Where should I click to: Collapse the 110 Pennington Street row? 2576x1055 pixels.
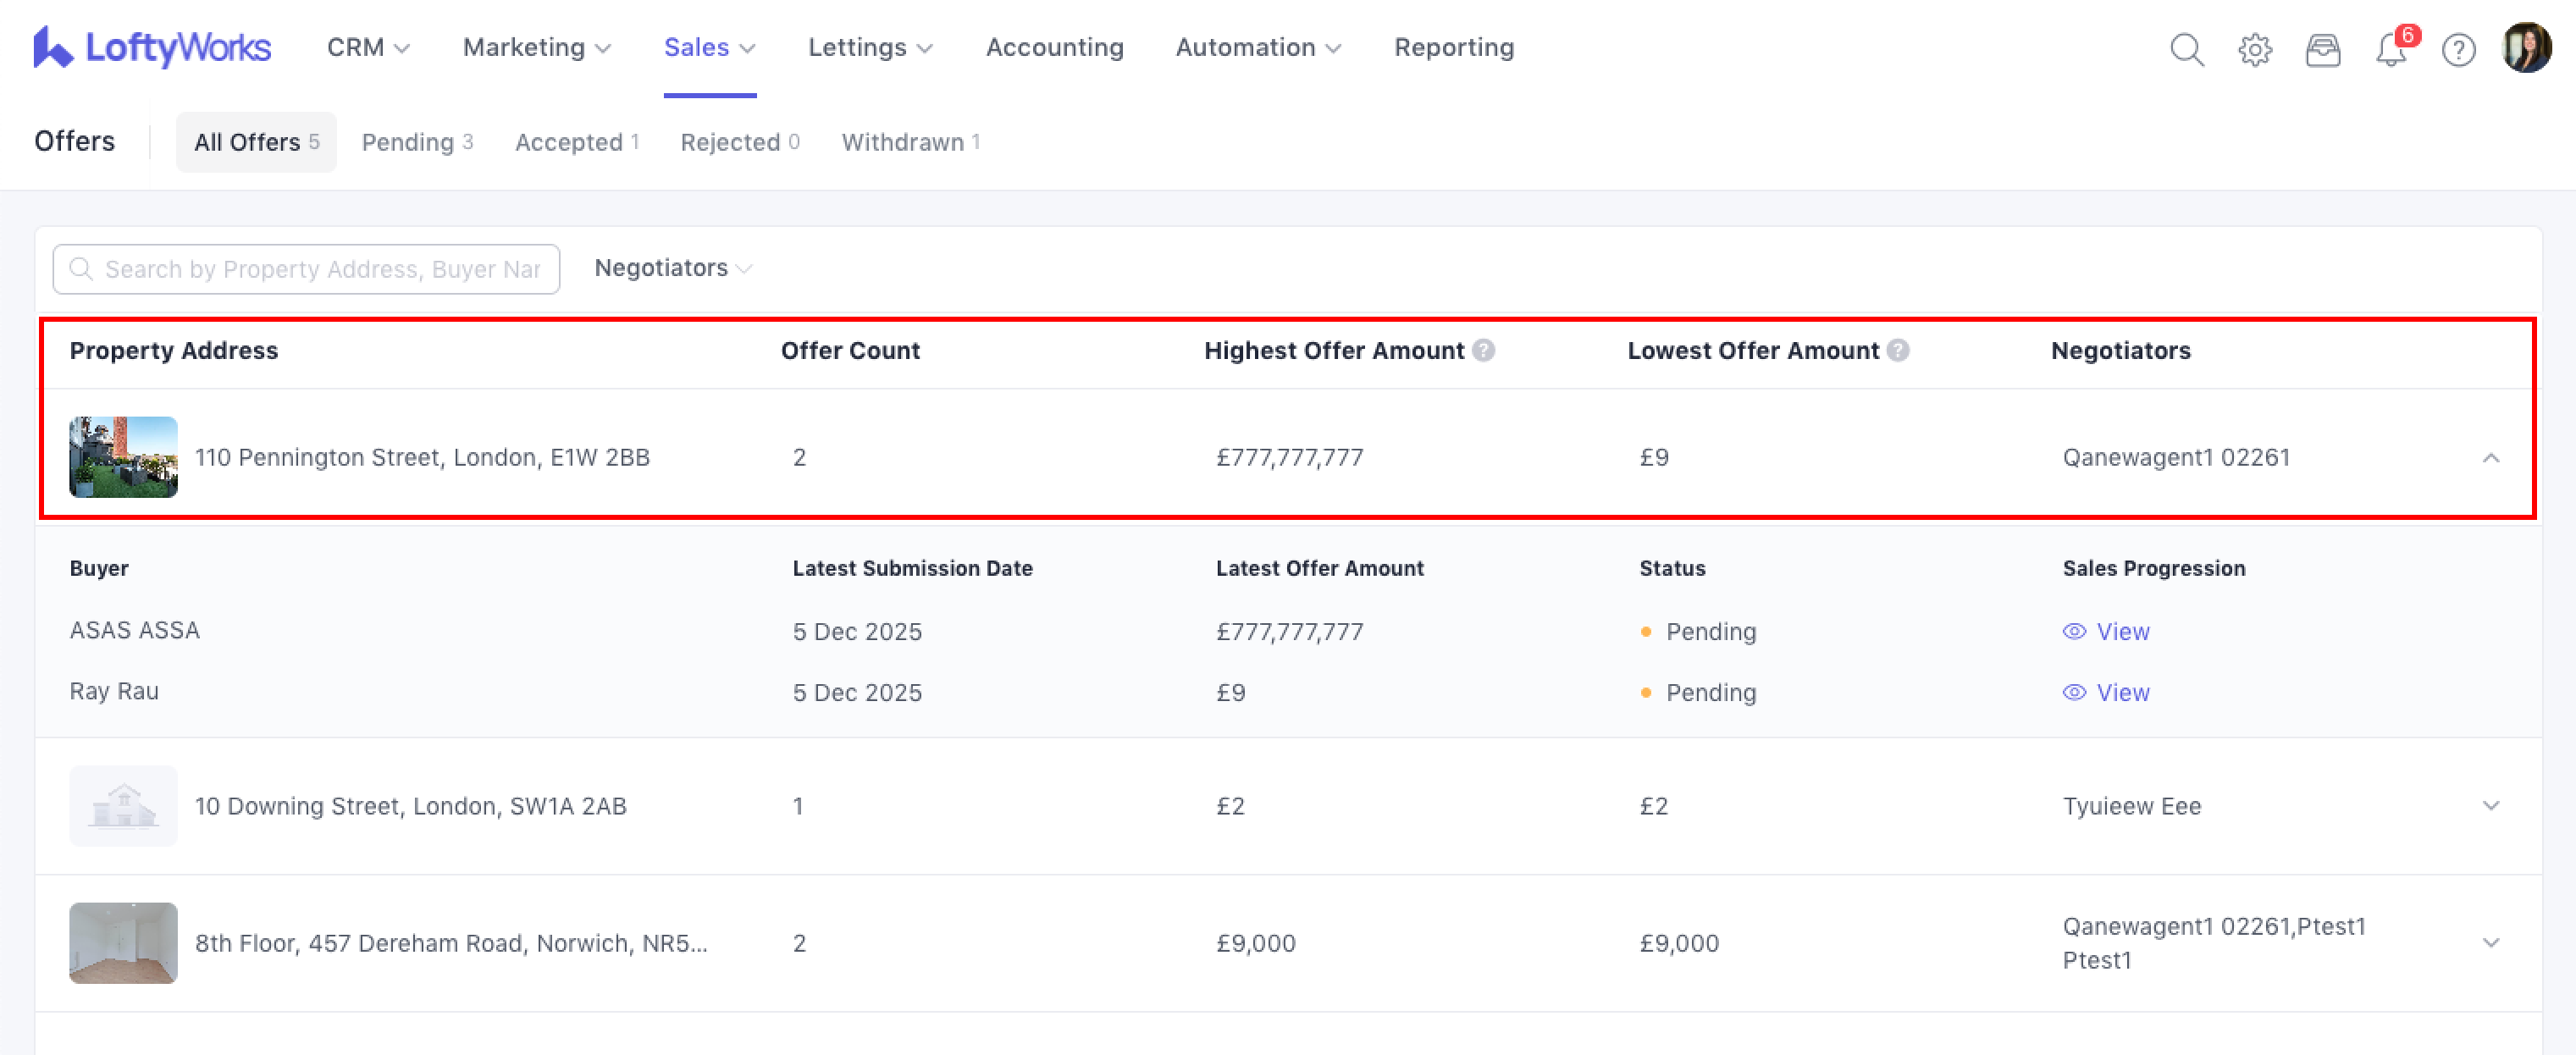2490,458
